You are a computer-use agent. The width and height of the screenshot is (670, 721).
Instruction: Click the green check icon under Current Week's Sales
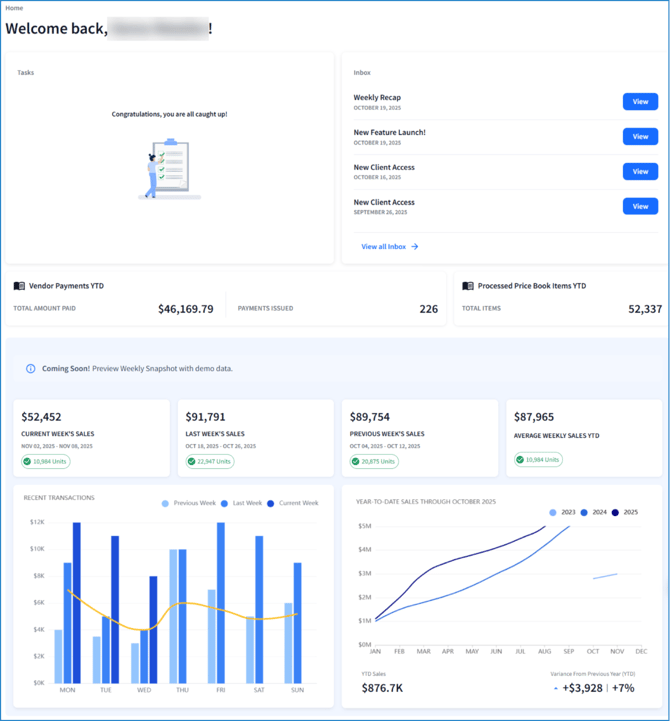coord(29,462)
